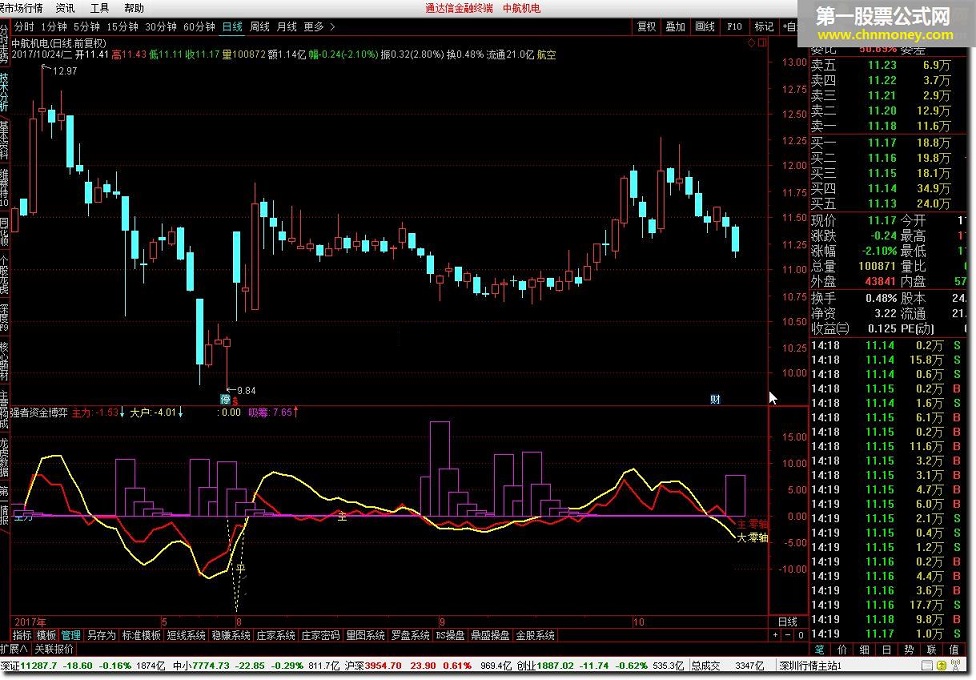Select the 日线 period tab
The image size is (976, 680).
coord(232,27)
